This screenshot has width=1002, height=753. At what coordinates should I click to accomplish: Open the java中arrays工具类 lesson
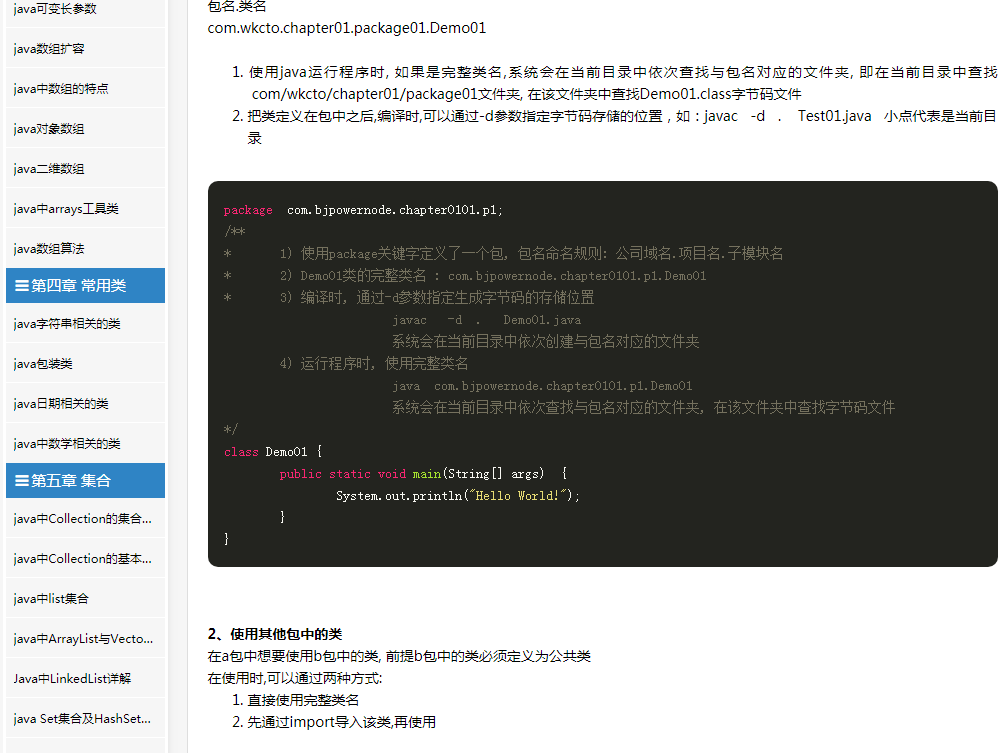(66, 209)
